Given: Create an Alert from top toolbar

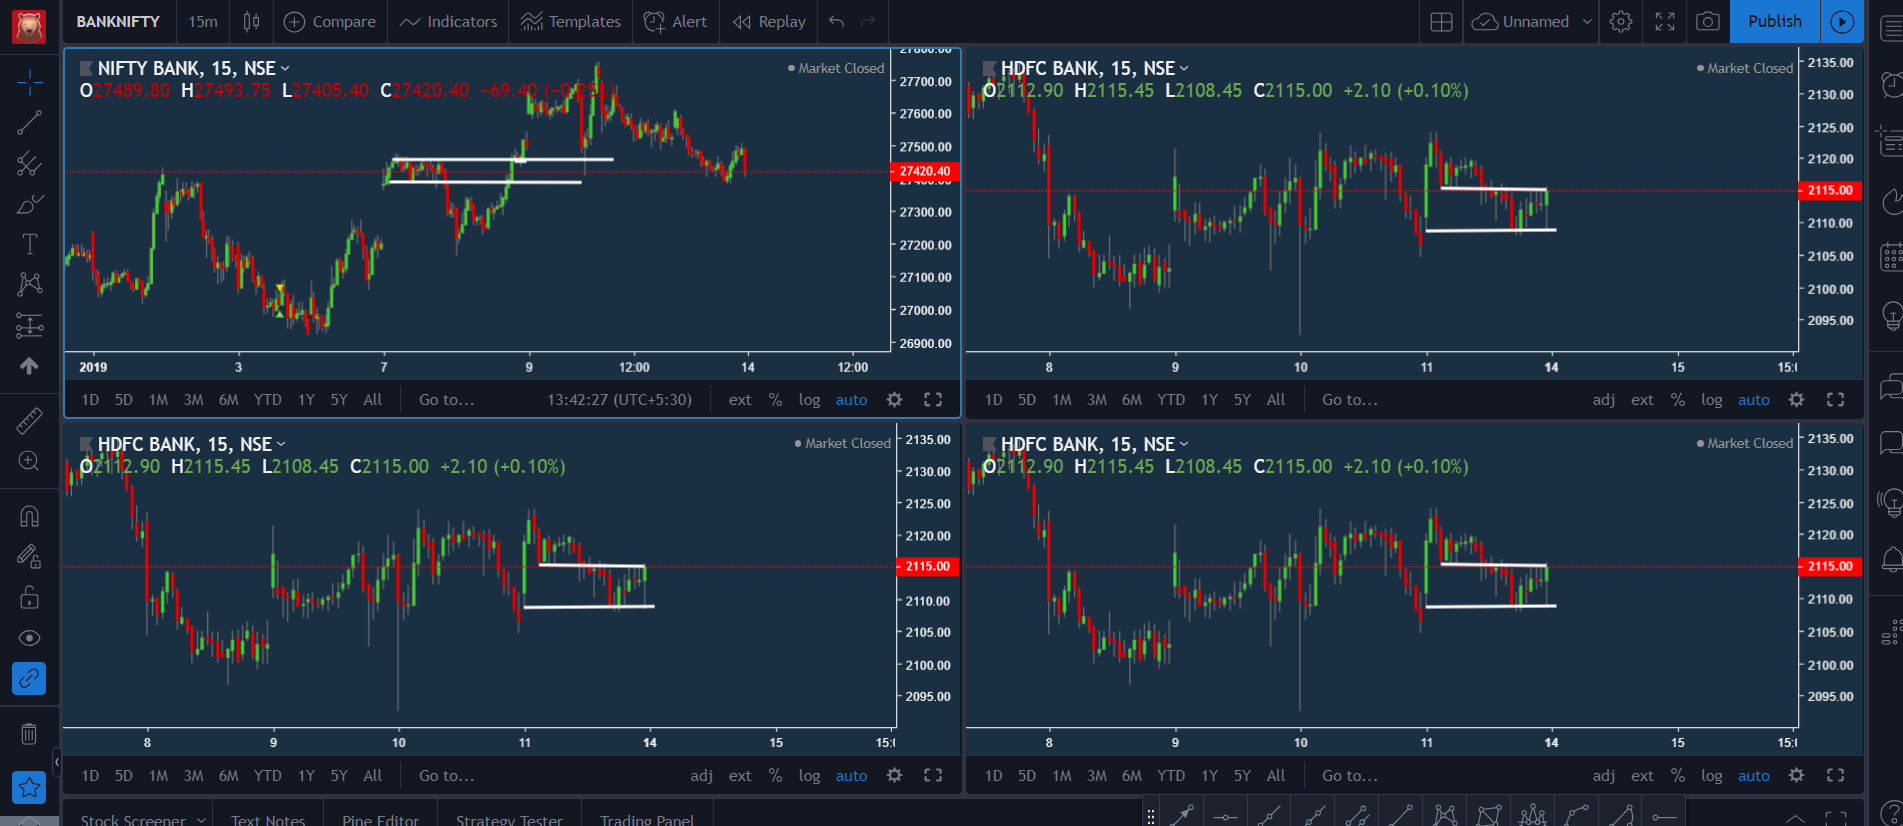Looking at the screenshot, I should (675, 21).
